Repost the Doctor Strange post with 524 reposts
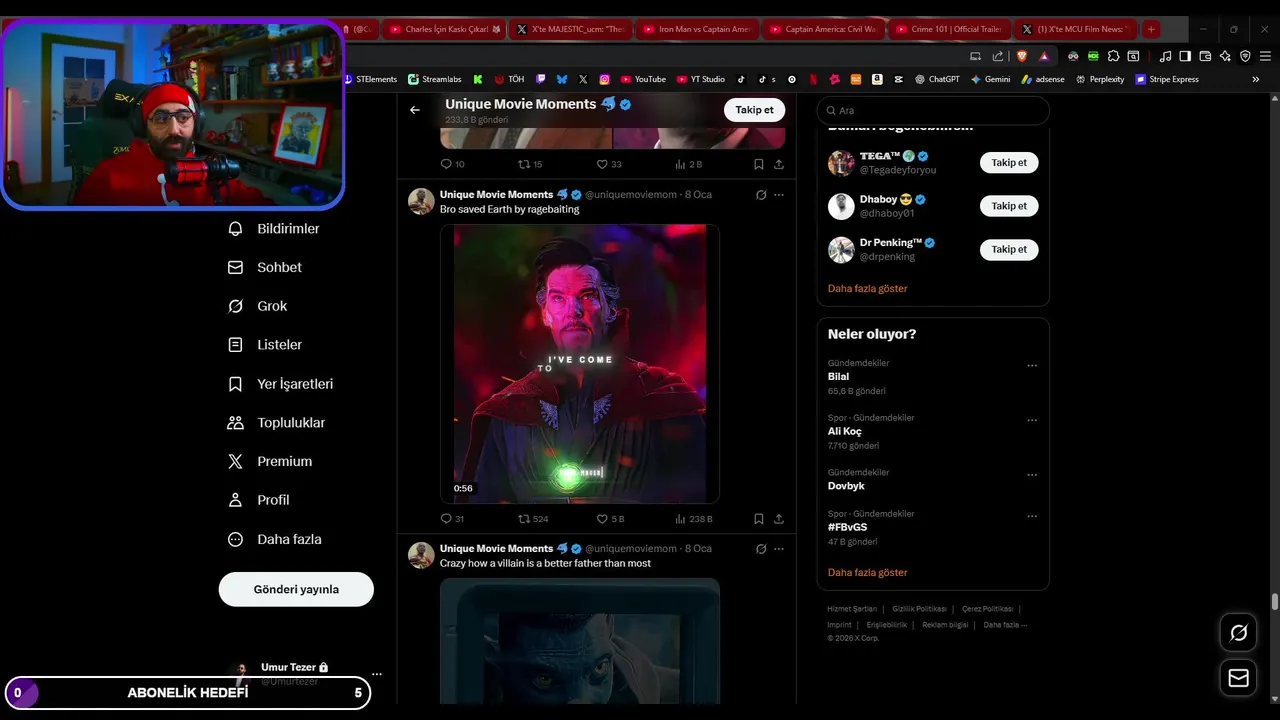This screenshot has height=720, width=1280. [533, 519]
